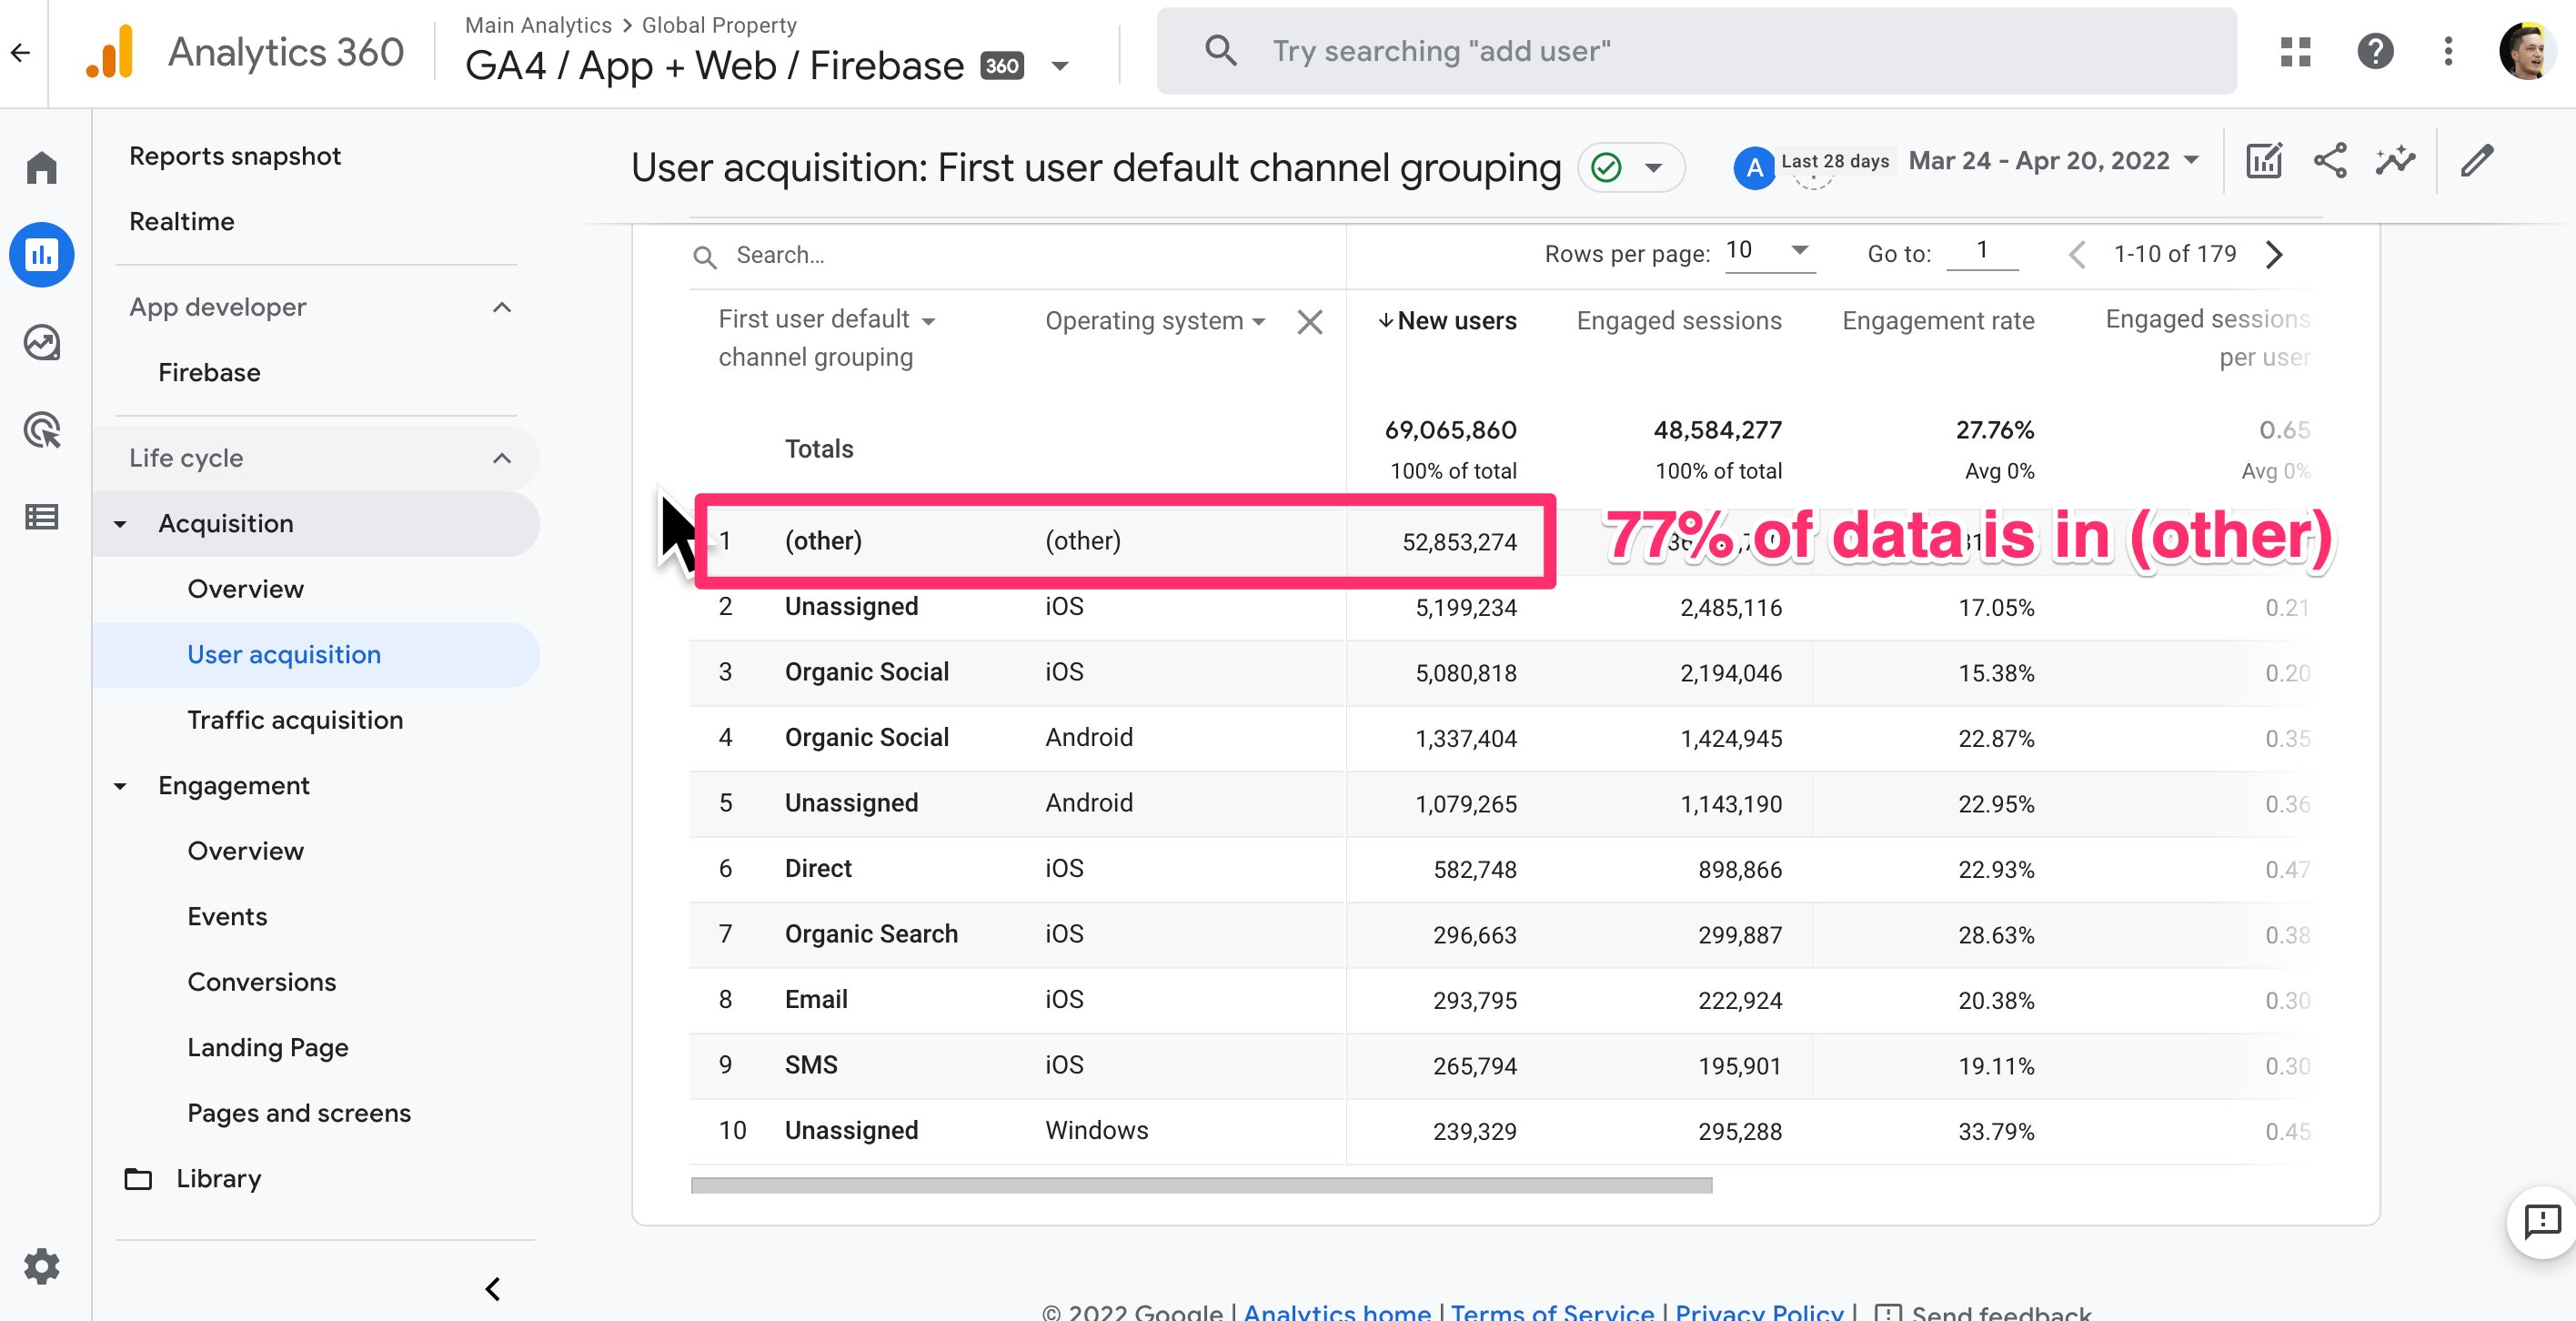
Task: Open Reports snapshot
Action: click(235, 156)
